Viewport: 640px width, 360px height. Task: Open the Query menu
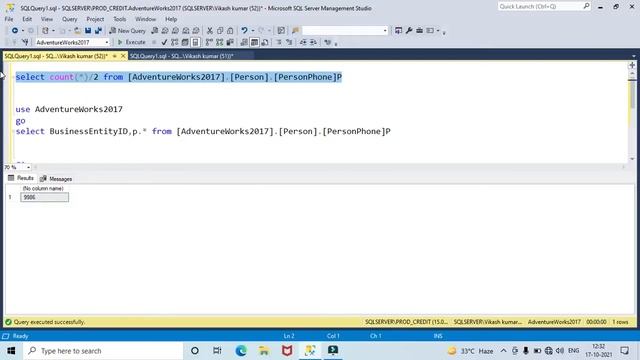pyautogui.click(x=69, y=19)
